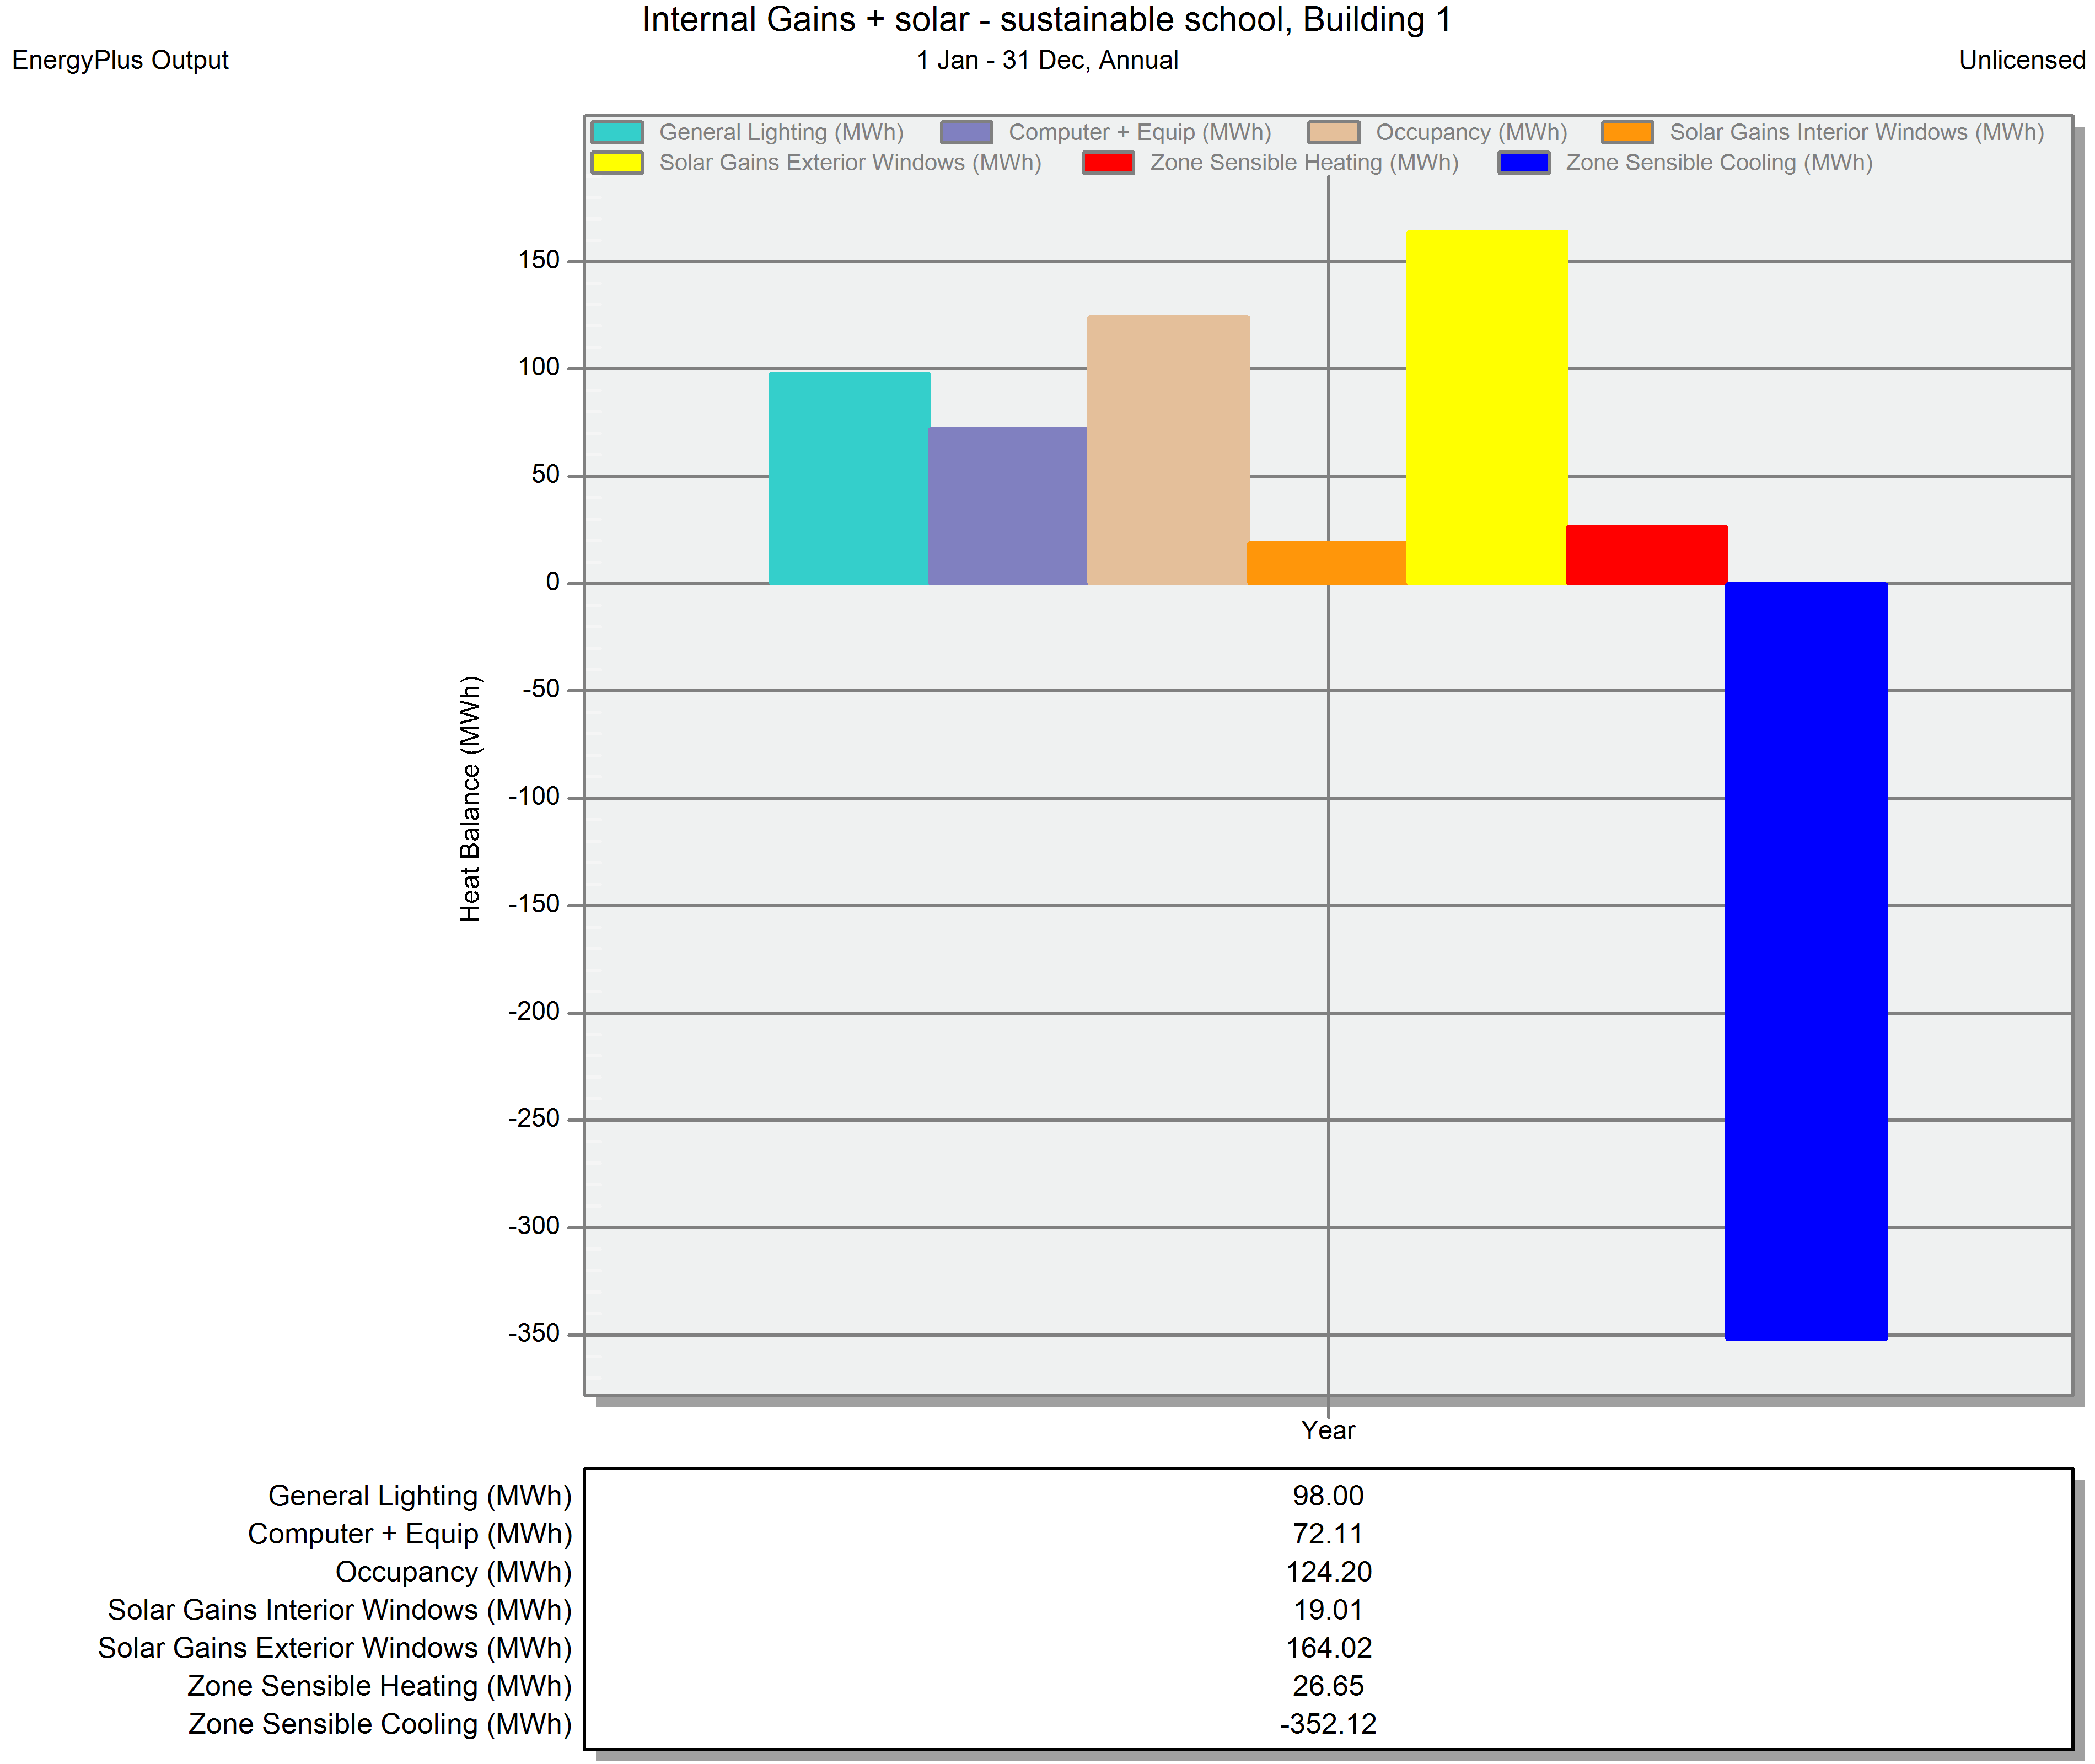Viewport: 2095px width, 1764px height.
Task: Click the 124.20 table value
Action: [x=1328, y=1572]
